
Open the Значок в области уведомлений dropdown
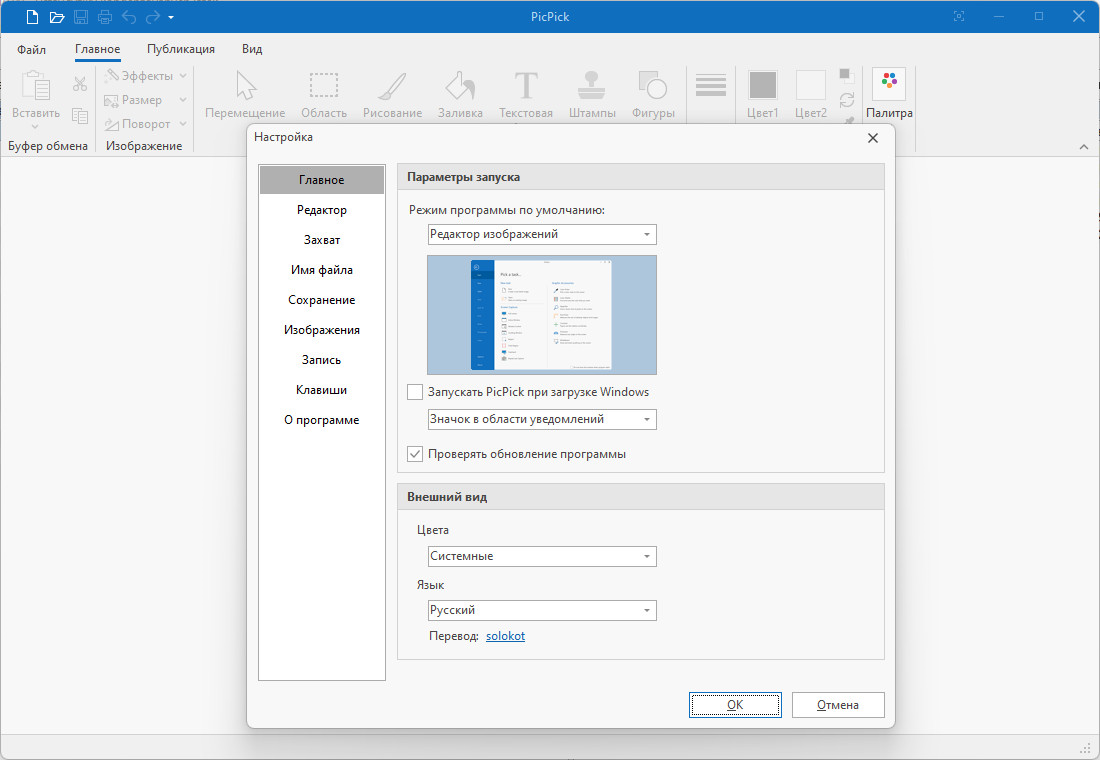(x=542, y=420)
